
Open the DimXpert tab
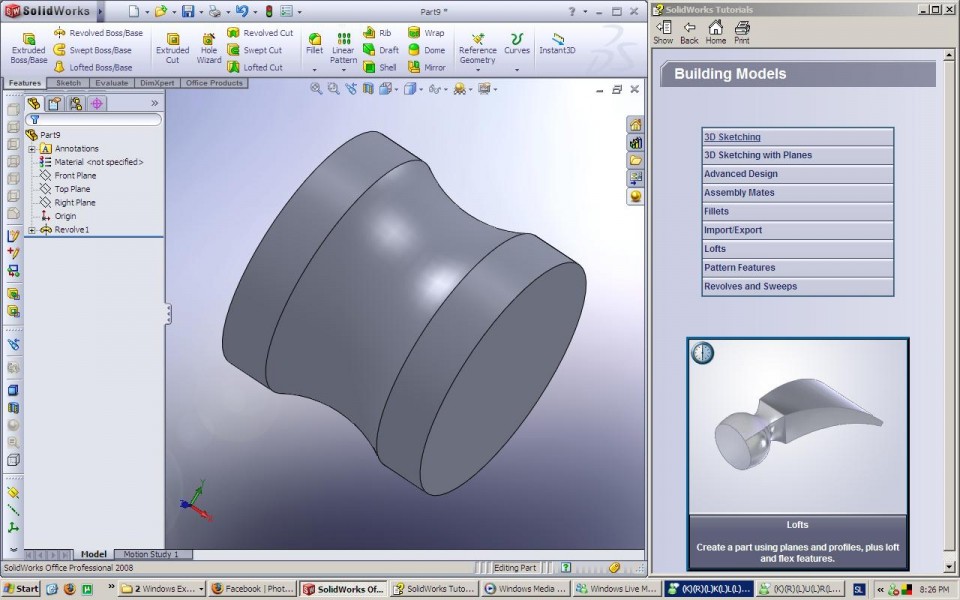[x=157, y=83]
